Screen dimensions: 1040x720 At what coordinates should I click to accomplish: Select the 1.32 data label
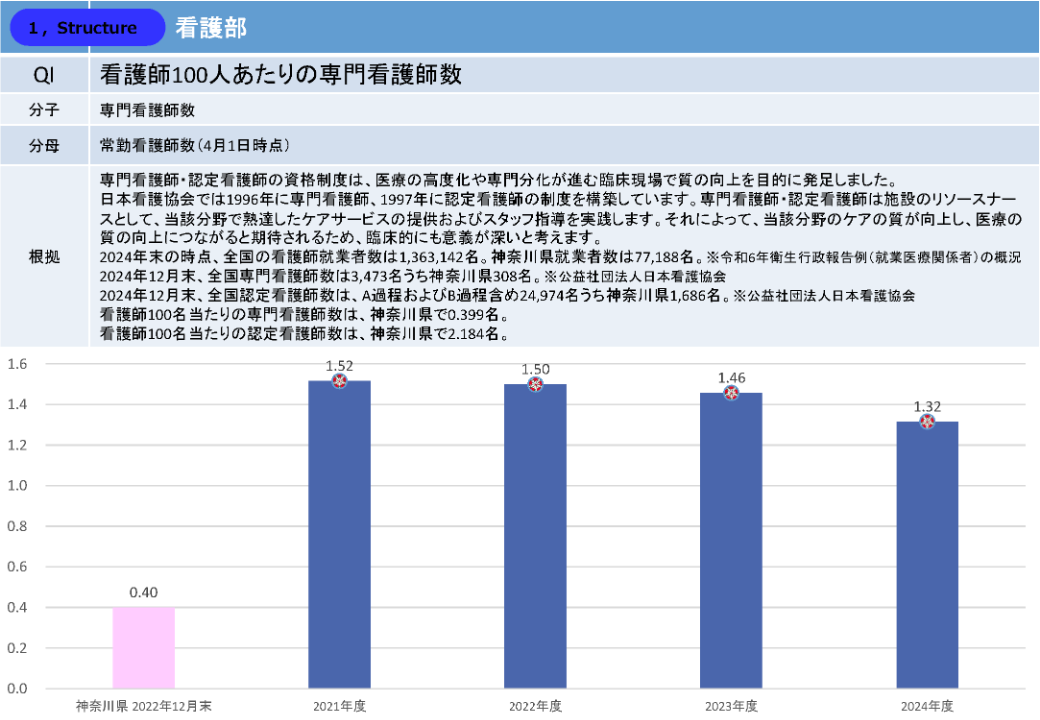click(x=927, y=405)
